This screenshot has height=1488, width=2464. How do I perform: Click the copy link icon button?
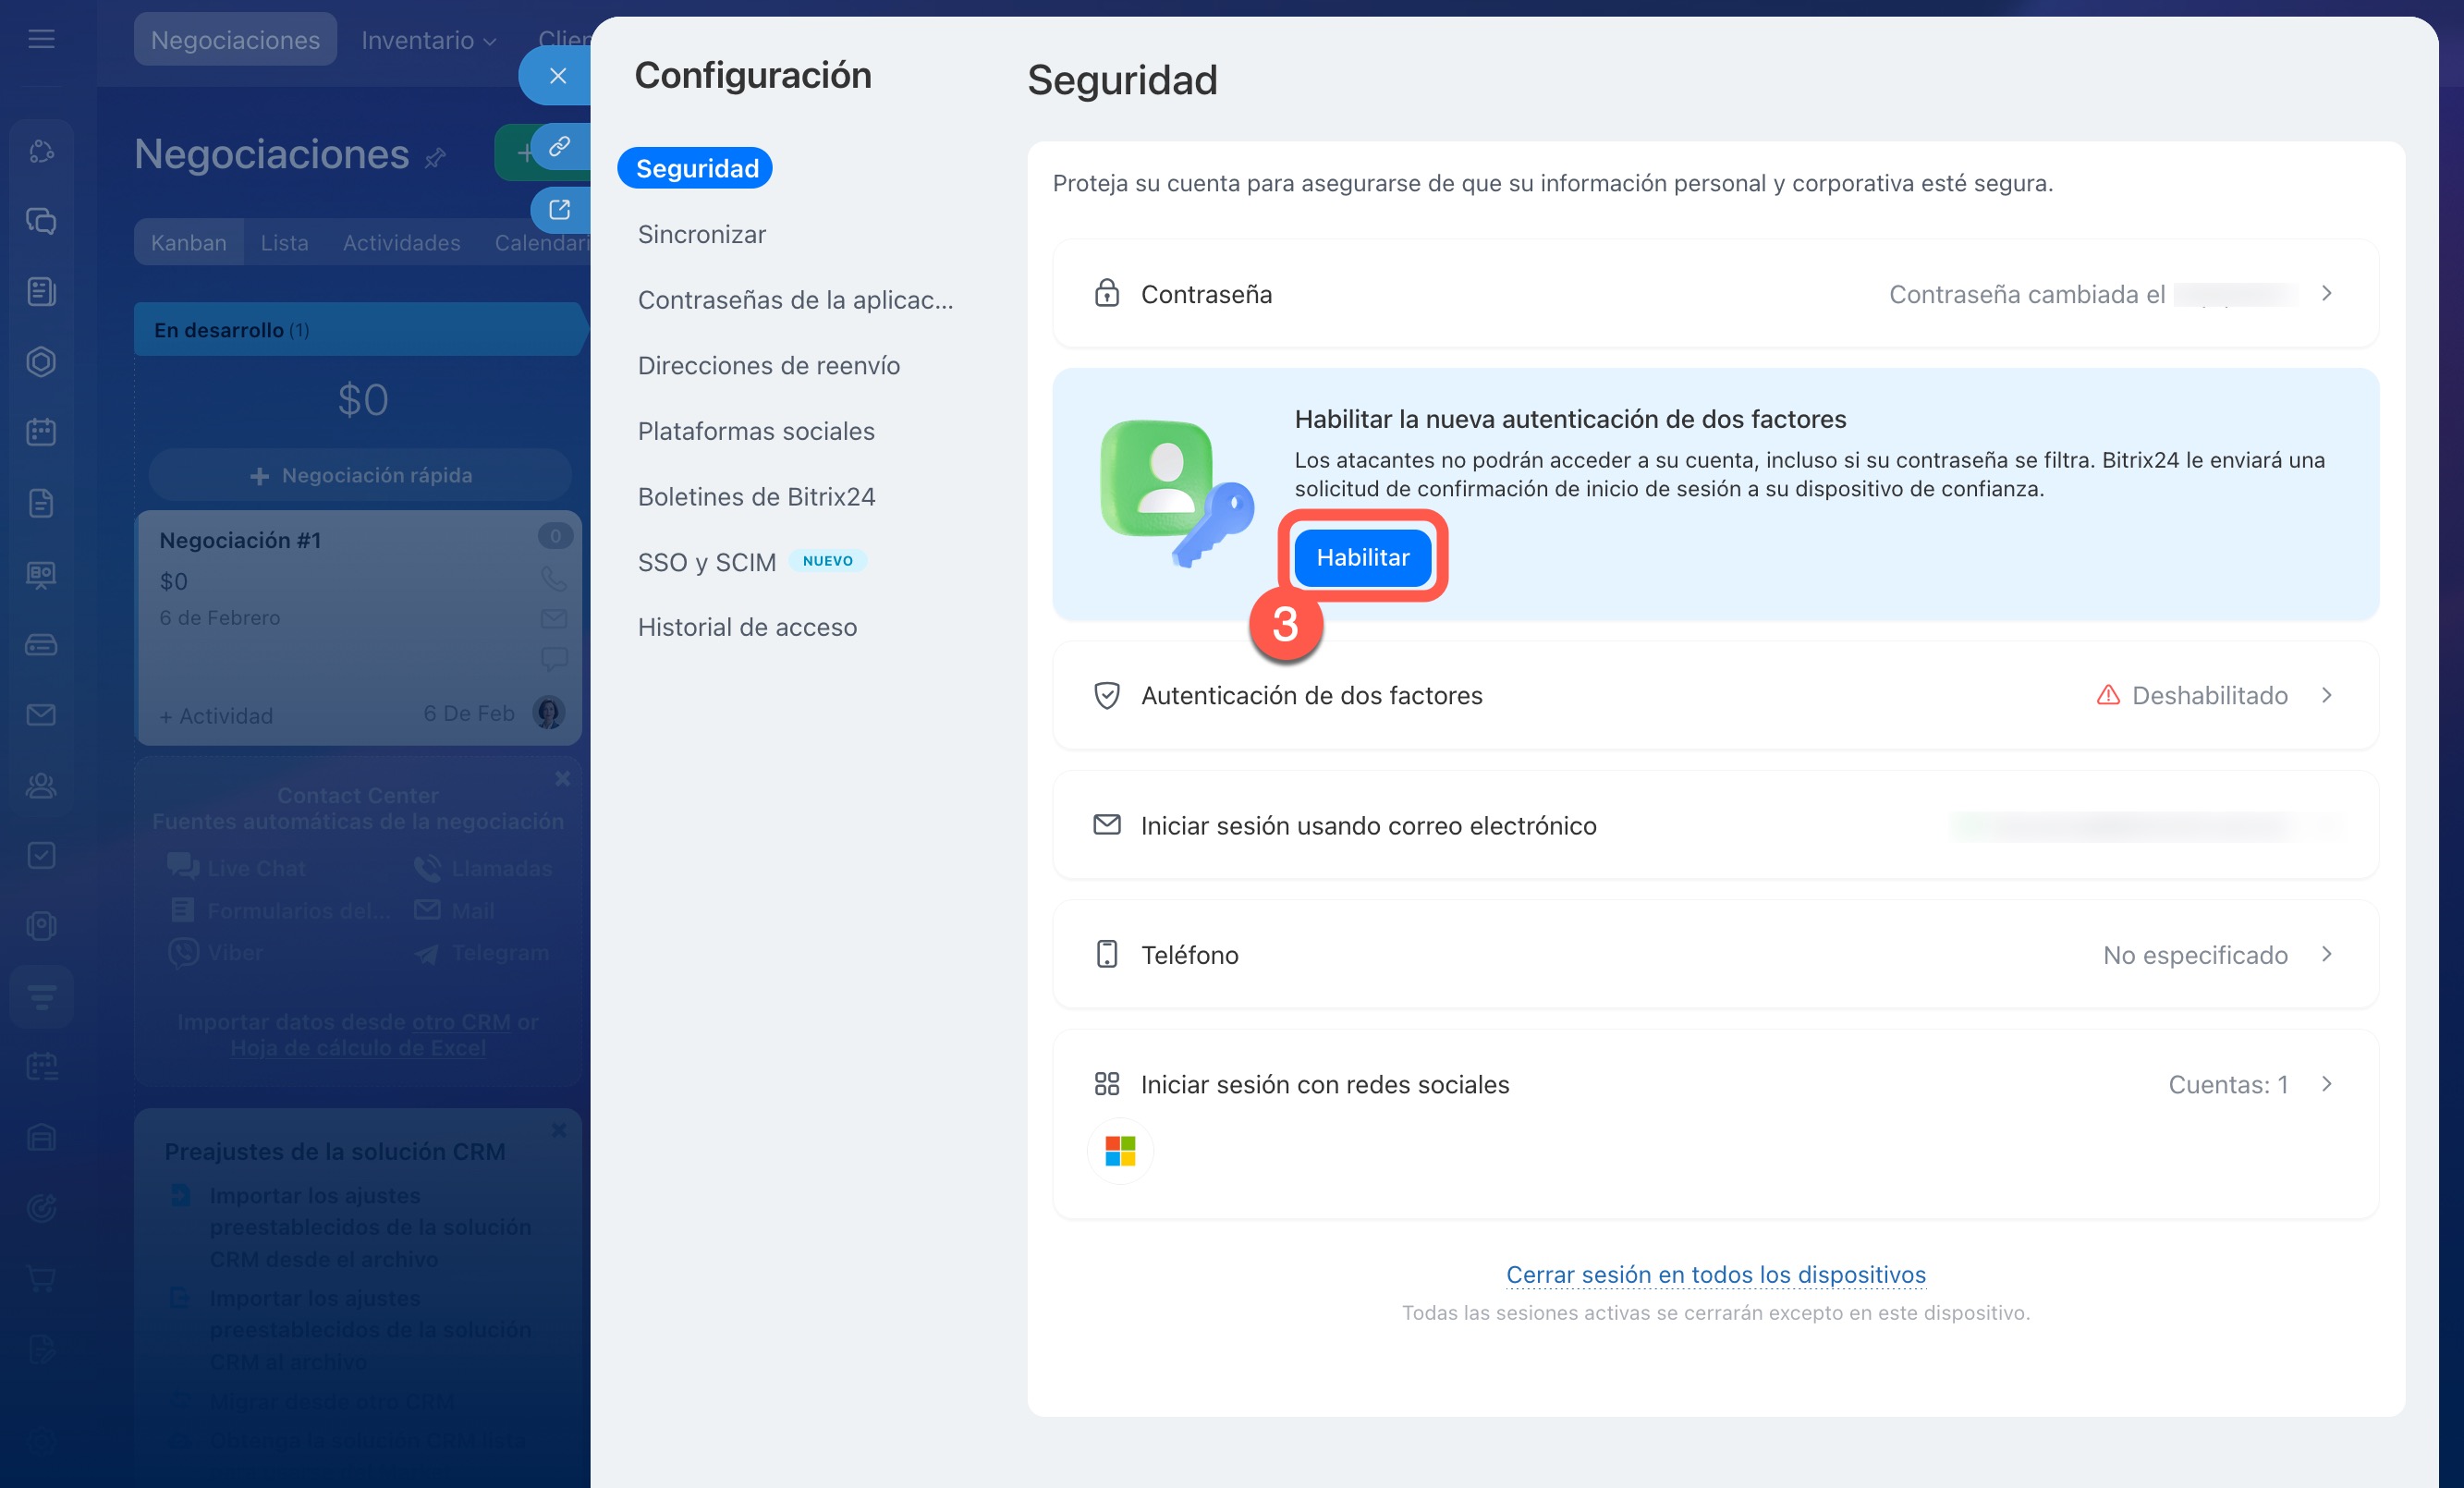(x=559, y=147)
